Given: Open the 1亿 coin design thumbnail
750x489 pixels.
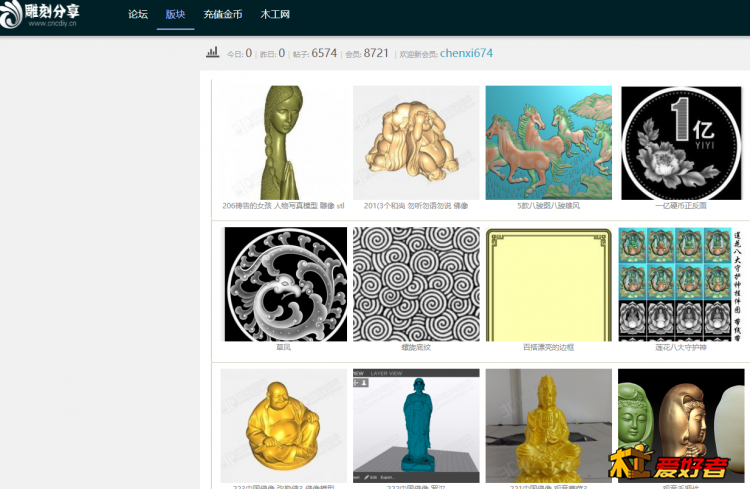Looking at the screenshot, I should (681, 143).
